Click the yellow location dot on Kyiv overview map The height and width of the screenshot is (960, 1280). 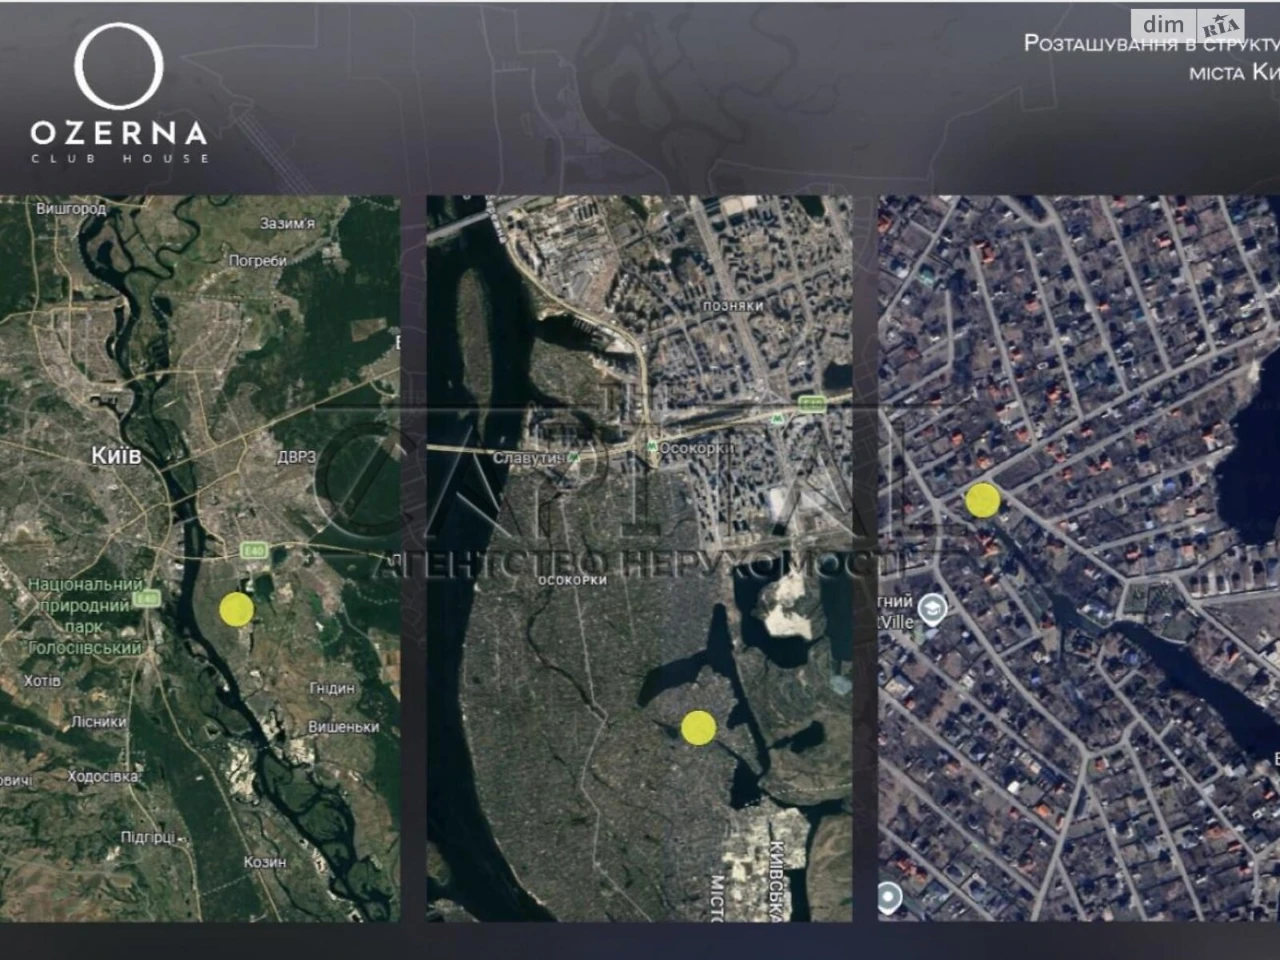point(236,609)
